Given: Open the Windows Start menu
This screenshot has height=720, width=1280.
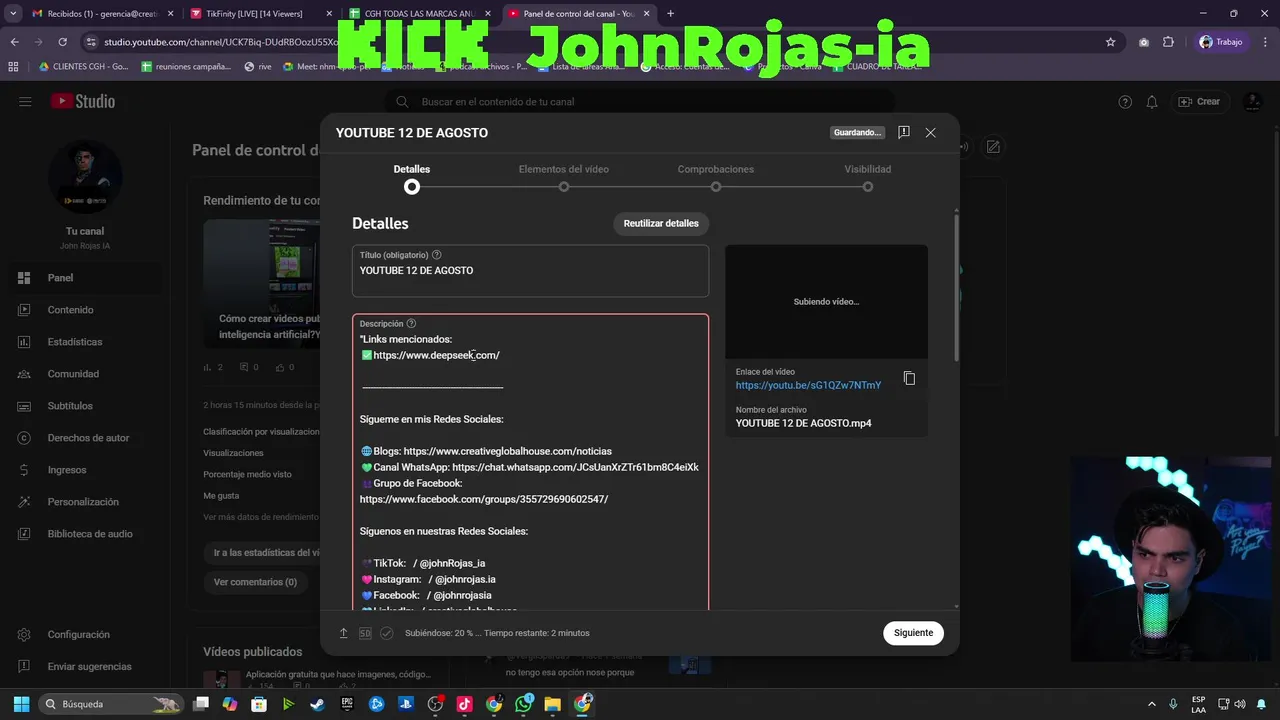Looking at the screenshot, I should (x=21, y=704).
